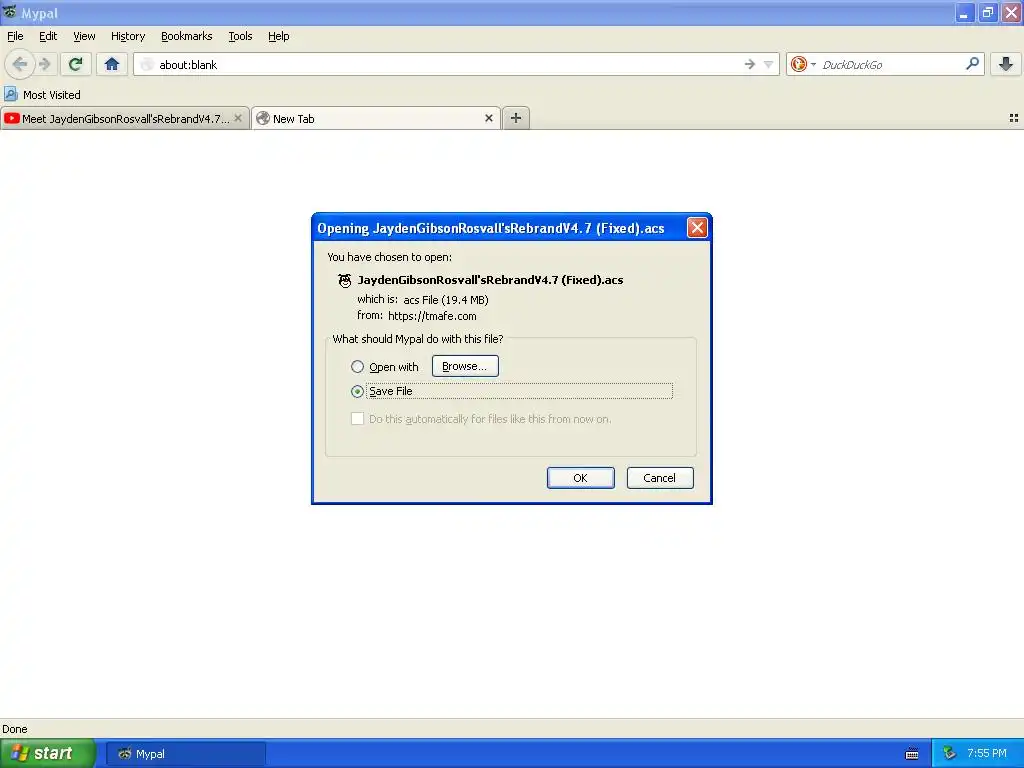Select the Open with radio option
The width and height of the screenshot is (1024, 768).
tap(357, 366)
